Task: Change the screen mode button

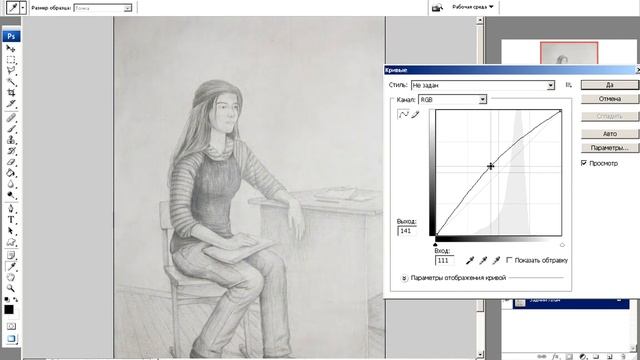Action: pos(11,339)
